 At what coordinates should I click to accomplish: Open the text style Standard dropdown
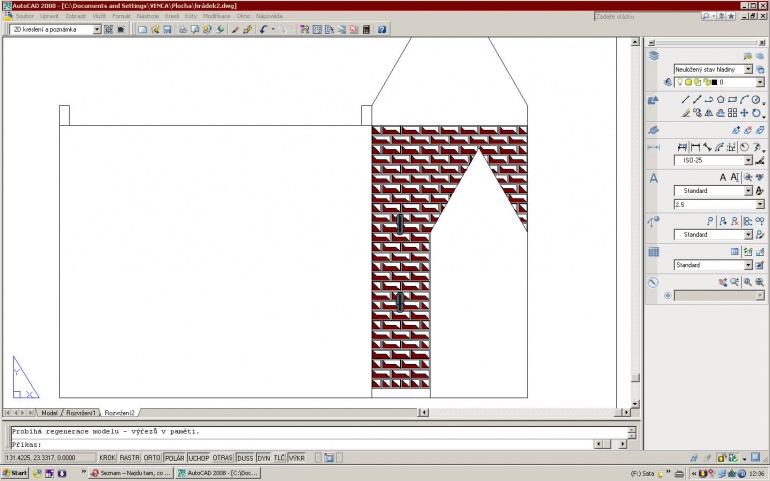(x=713, y=191)
